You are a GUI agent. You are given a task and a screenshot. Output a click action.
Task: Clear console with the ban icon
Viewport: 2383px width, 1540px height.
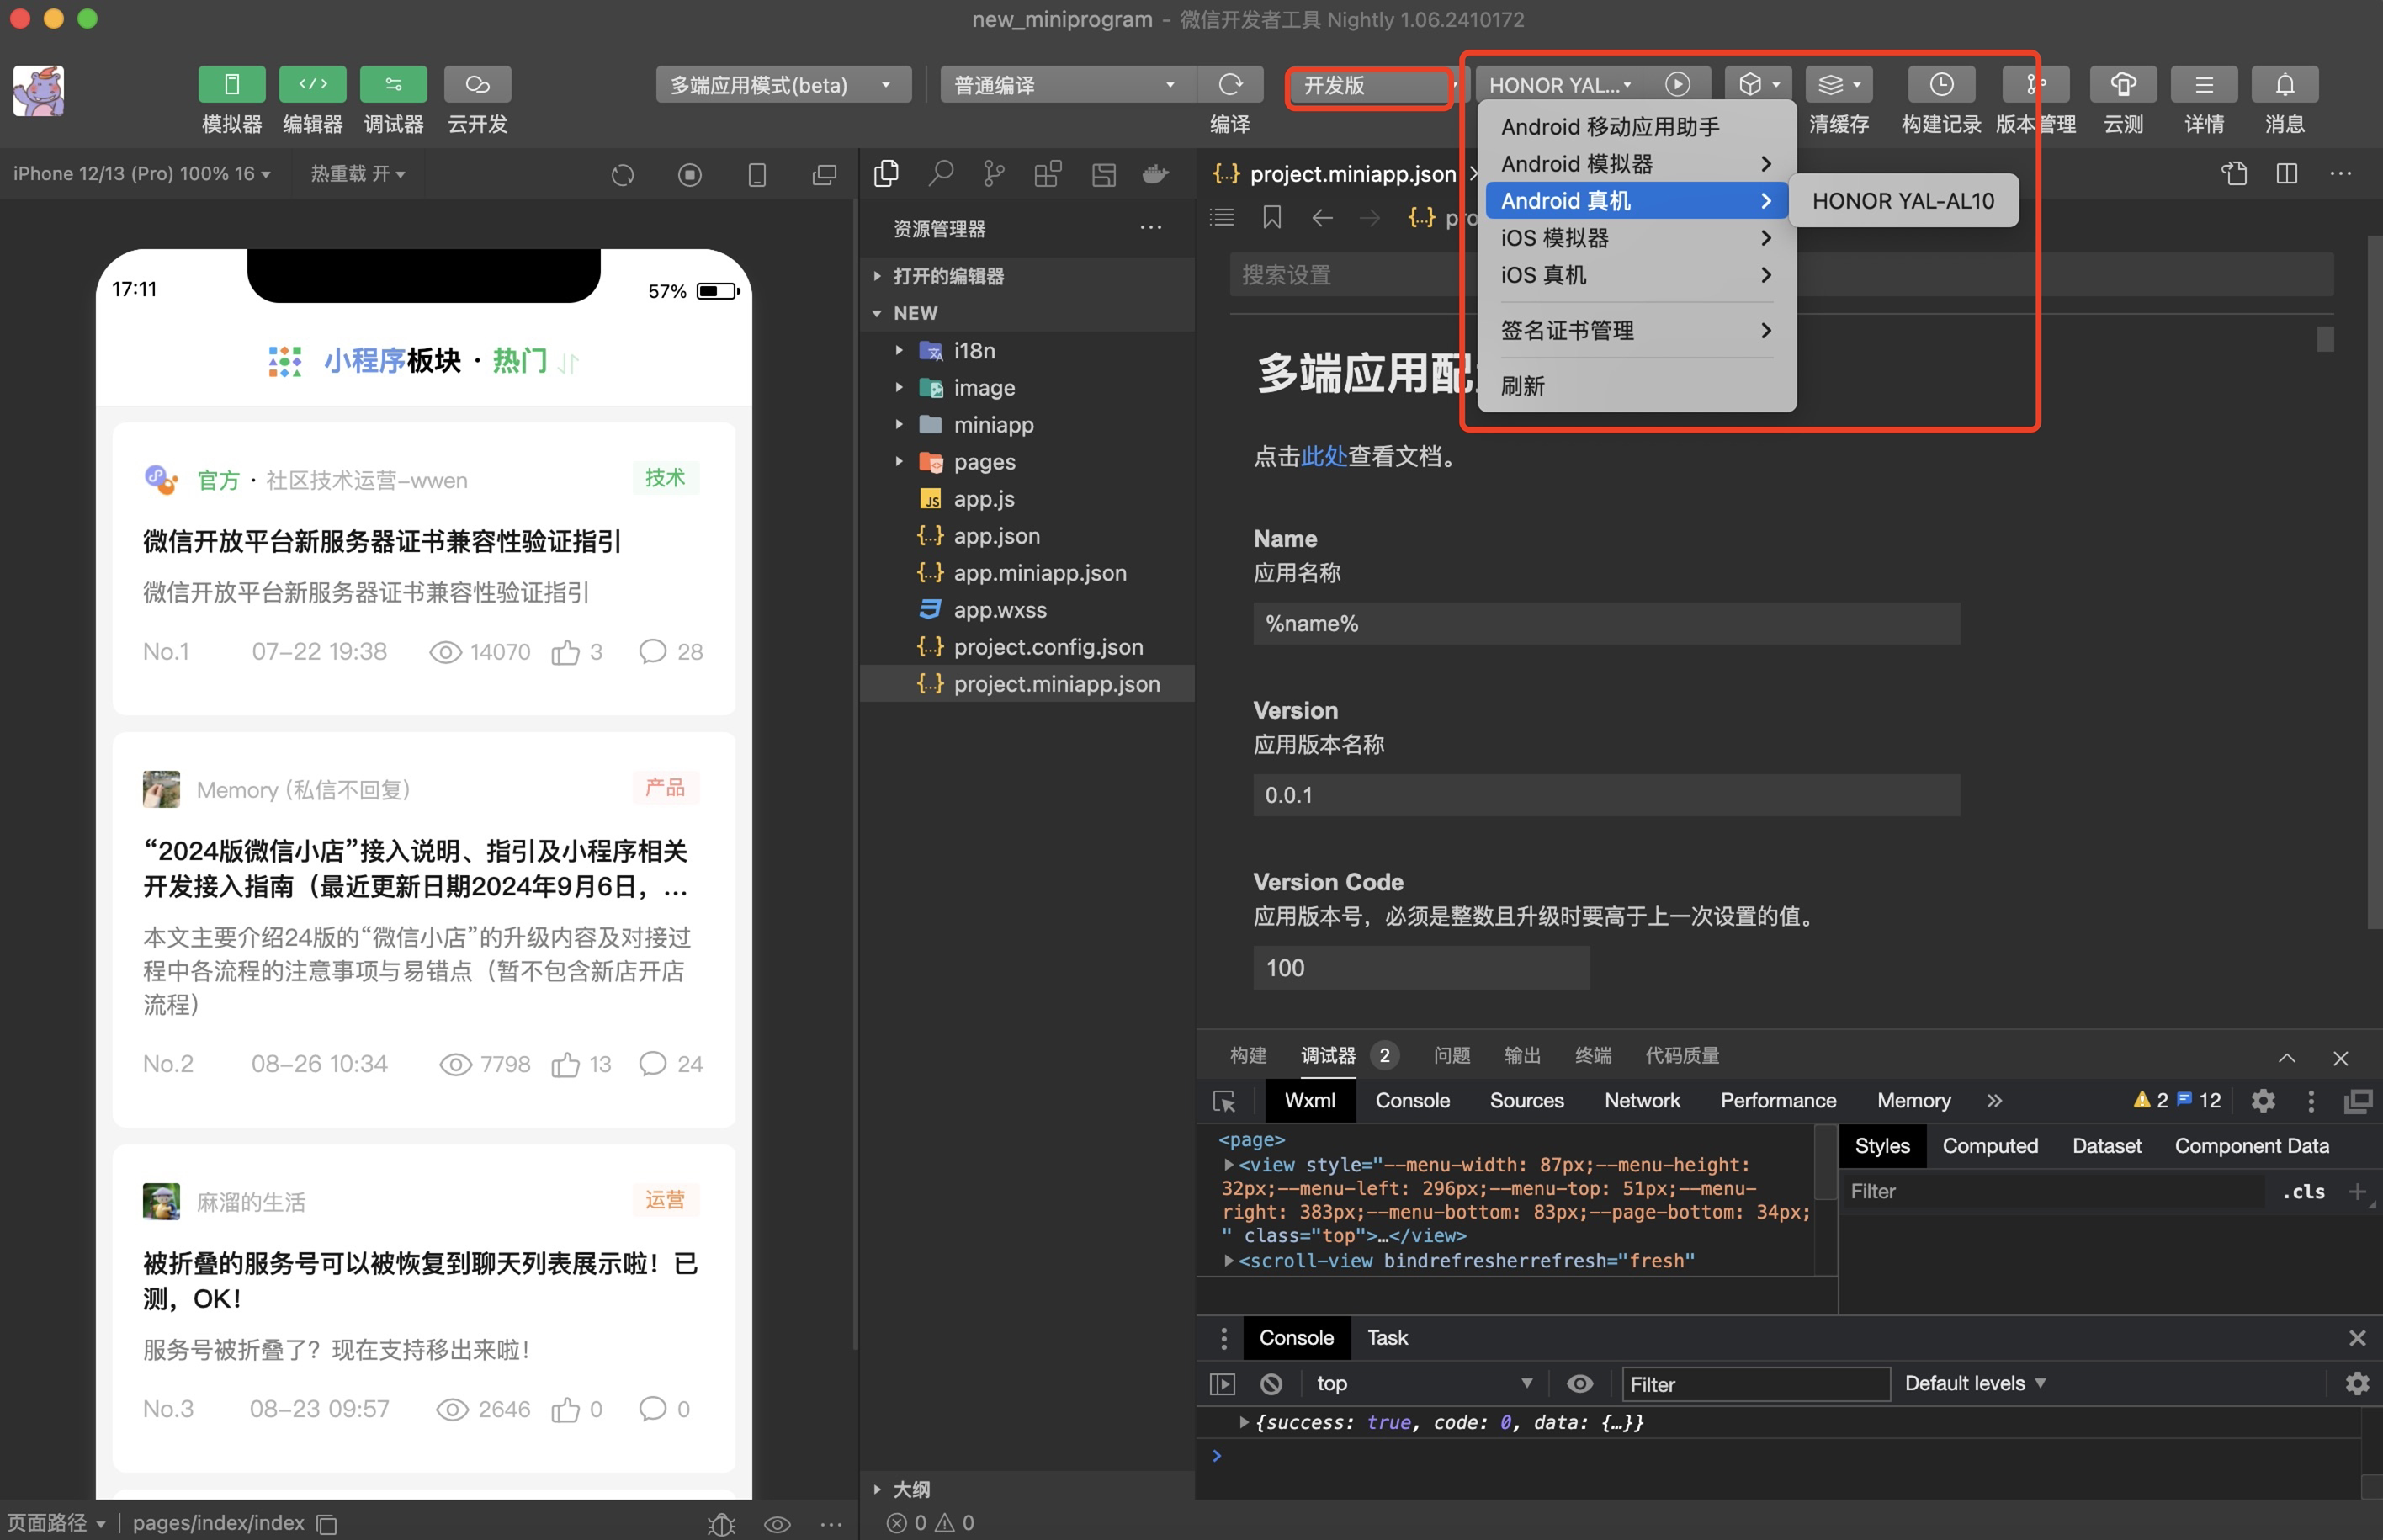point(1270,1384)
